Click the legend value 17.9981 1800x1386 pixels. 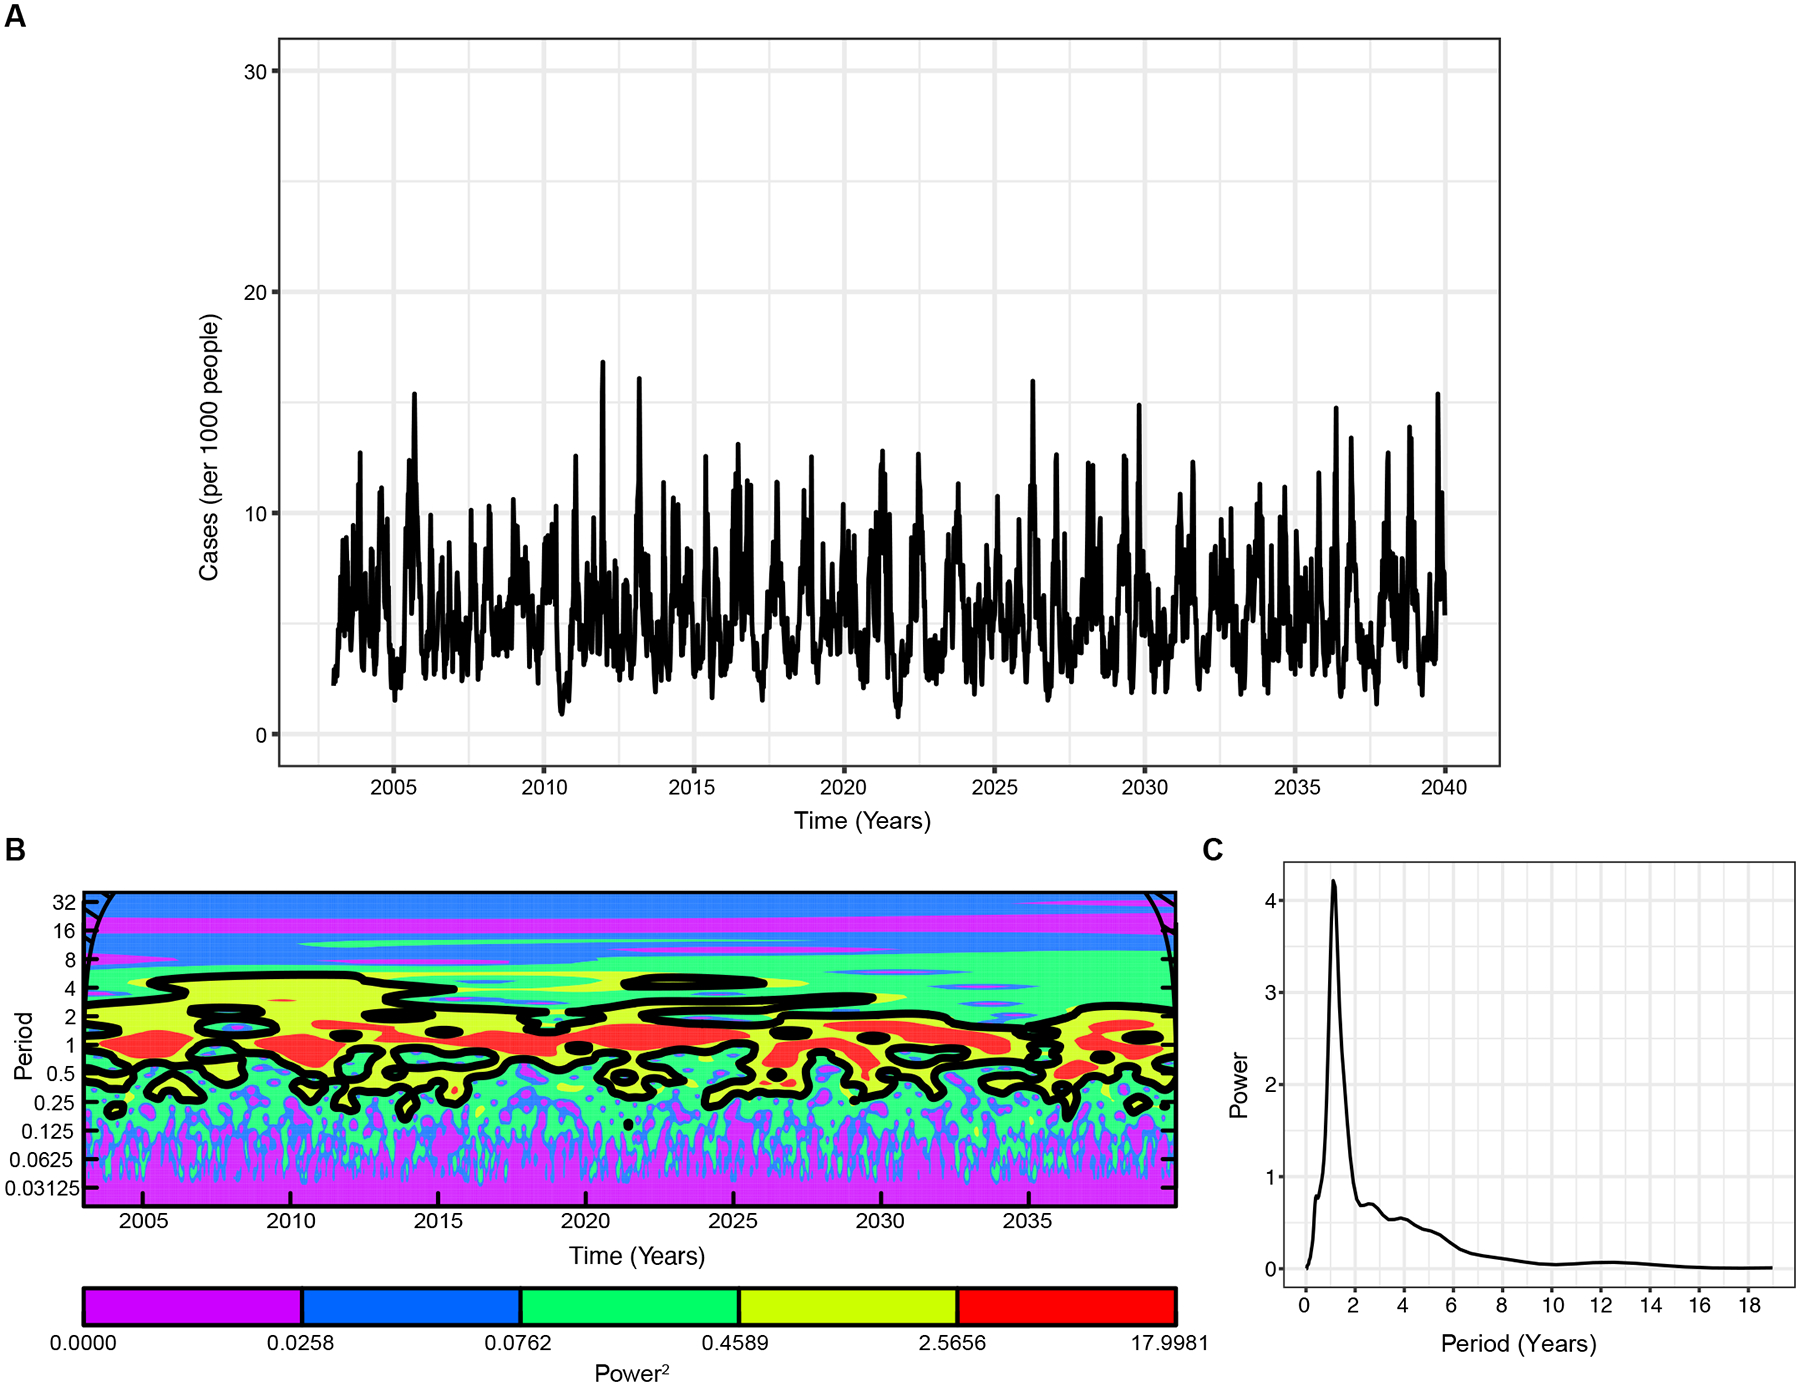pyautogui.click(x=1170, y=1343)
